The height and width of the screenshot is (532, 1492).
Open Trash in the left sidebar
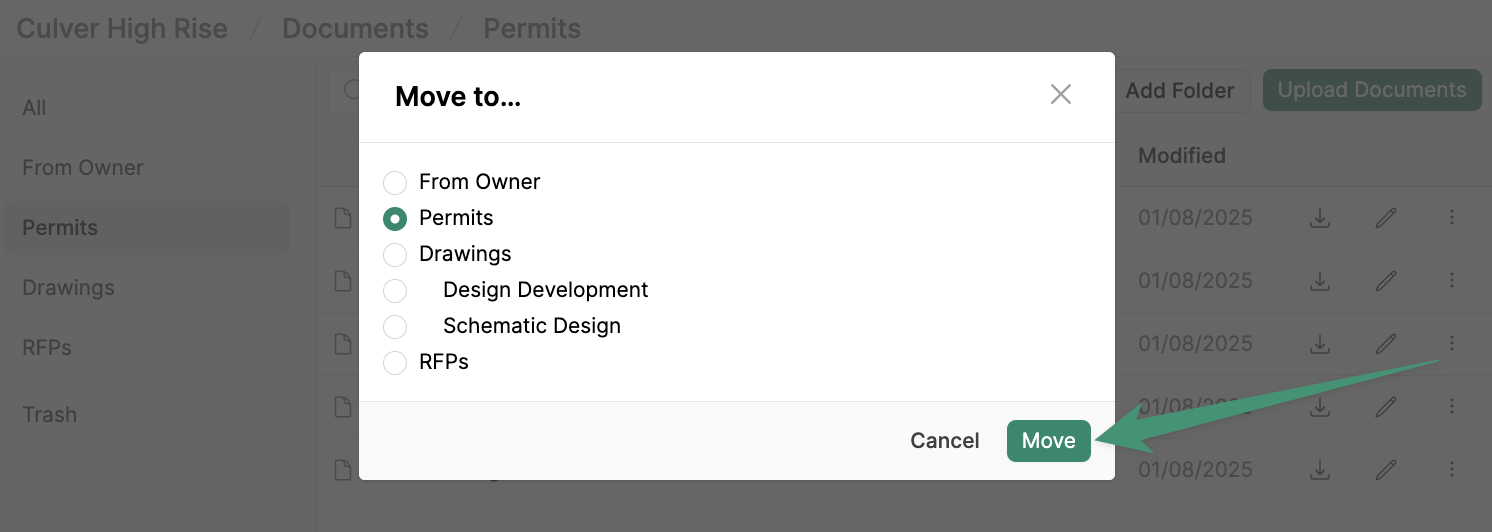click(x=50, y=414)
